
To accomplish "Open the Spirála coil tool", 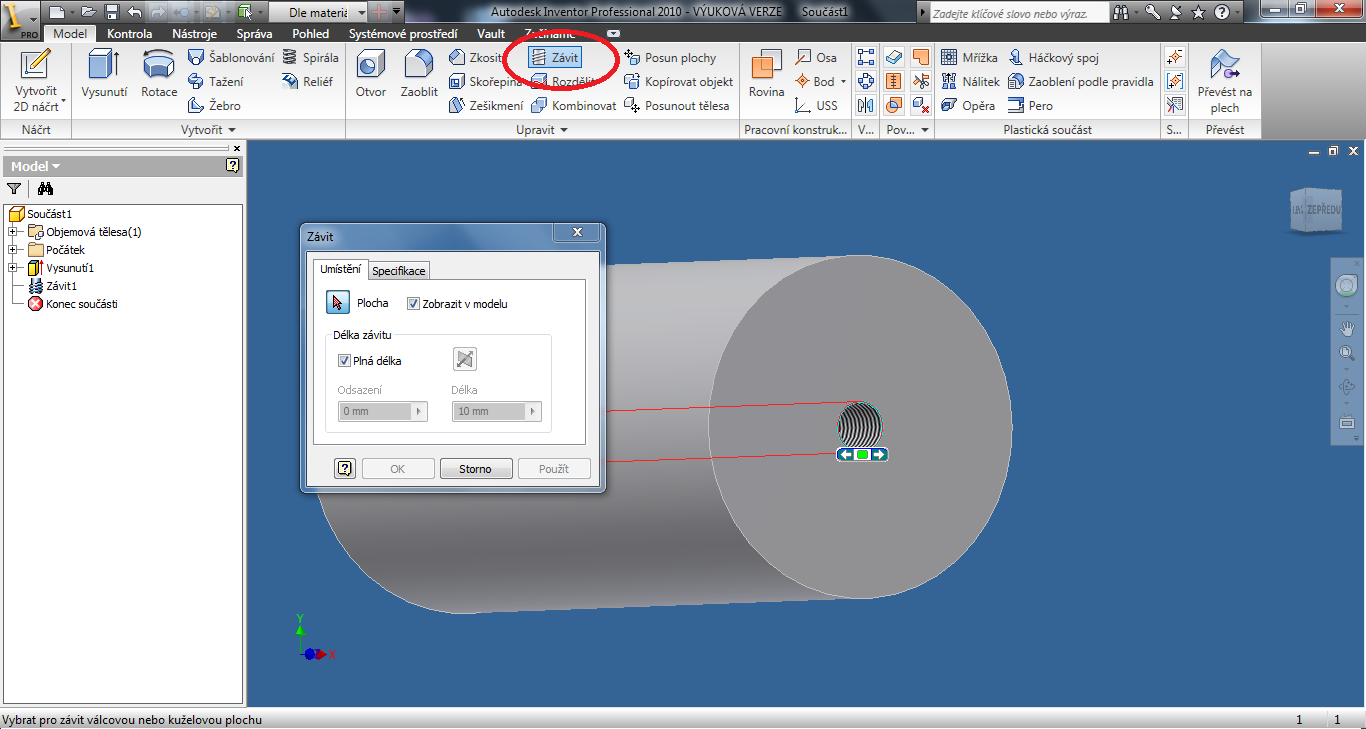I will pos(310,58).
